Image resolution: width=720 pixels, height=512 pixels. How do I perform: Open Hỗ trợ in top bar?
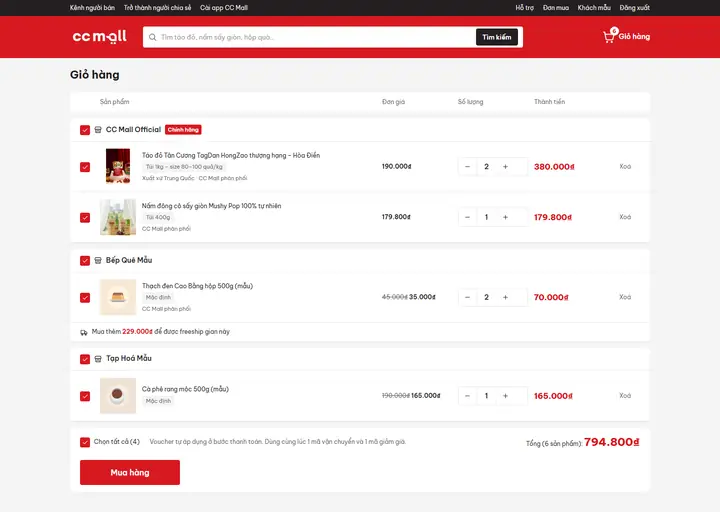coord(524,8)
